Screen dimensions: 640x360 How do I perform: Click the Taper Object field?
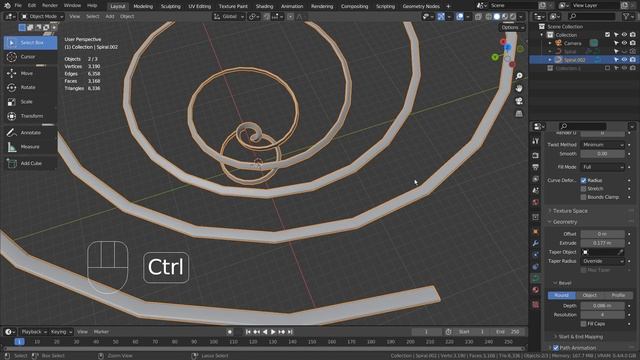(602, 252)
